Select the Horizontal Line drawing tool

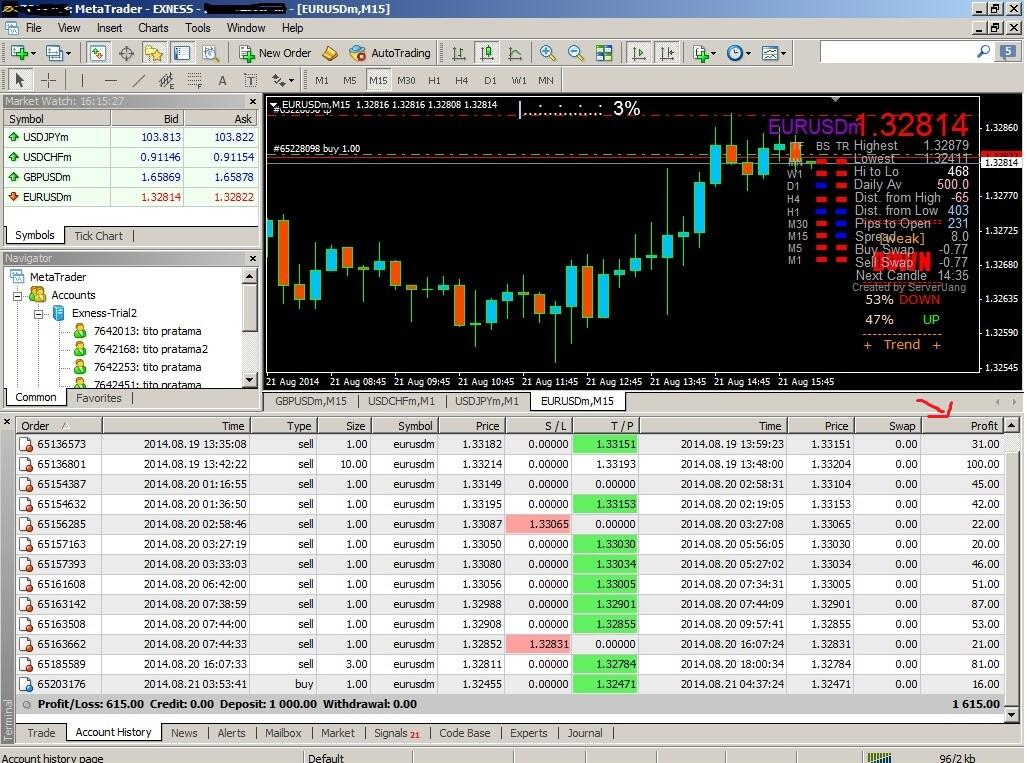[111, 81]
